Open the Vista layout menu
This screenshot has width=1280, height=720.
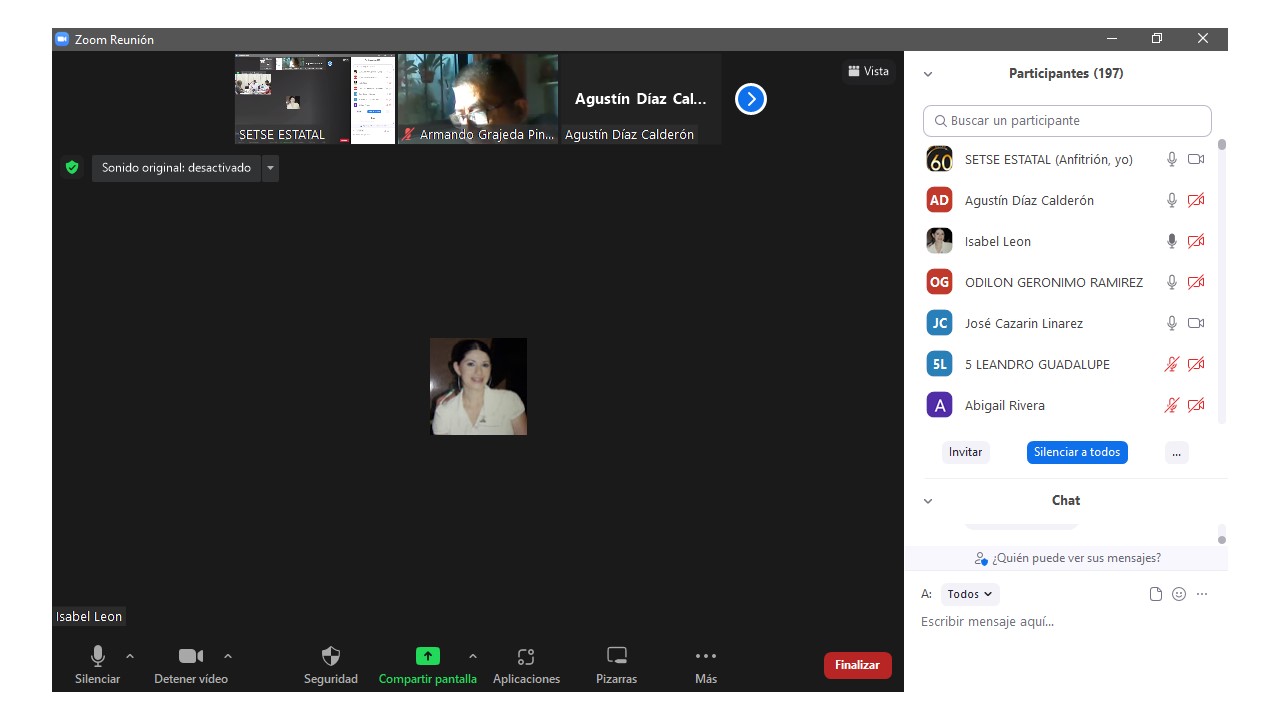coord(869,71)
